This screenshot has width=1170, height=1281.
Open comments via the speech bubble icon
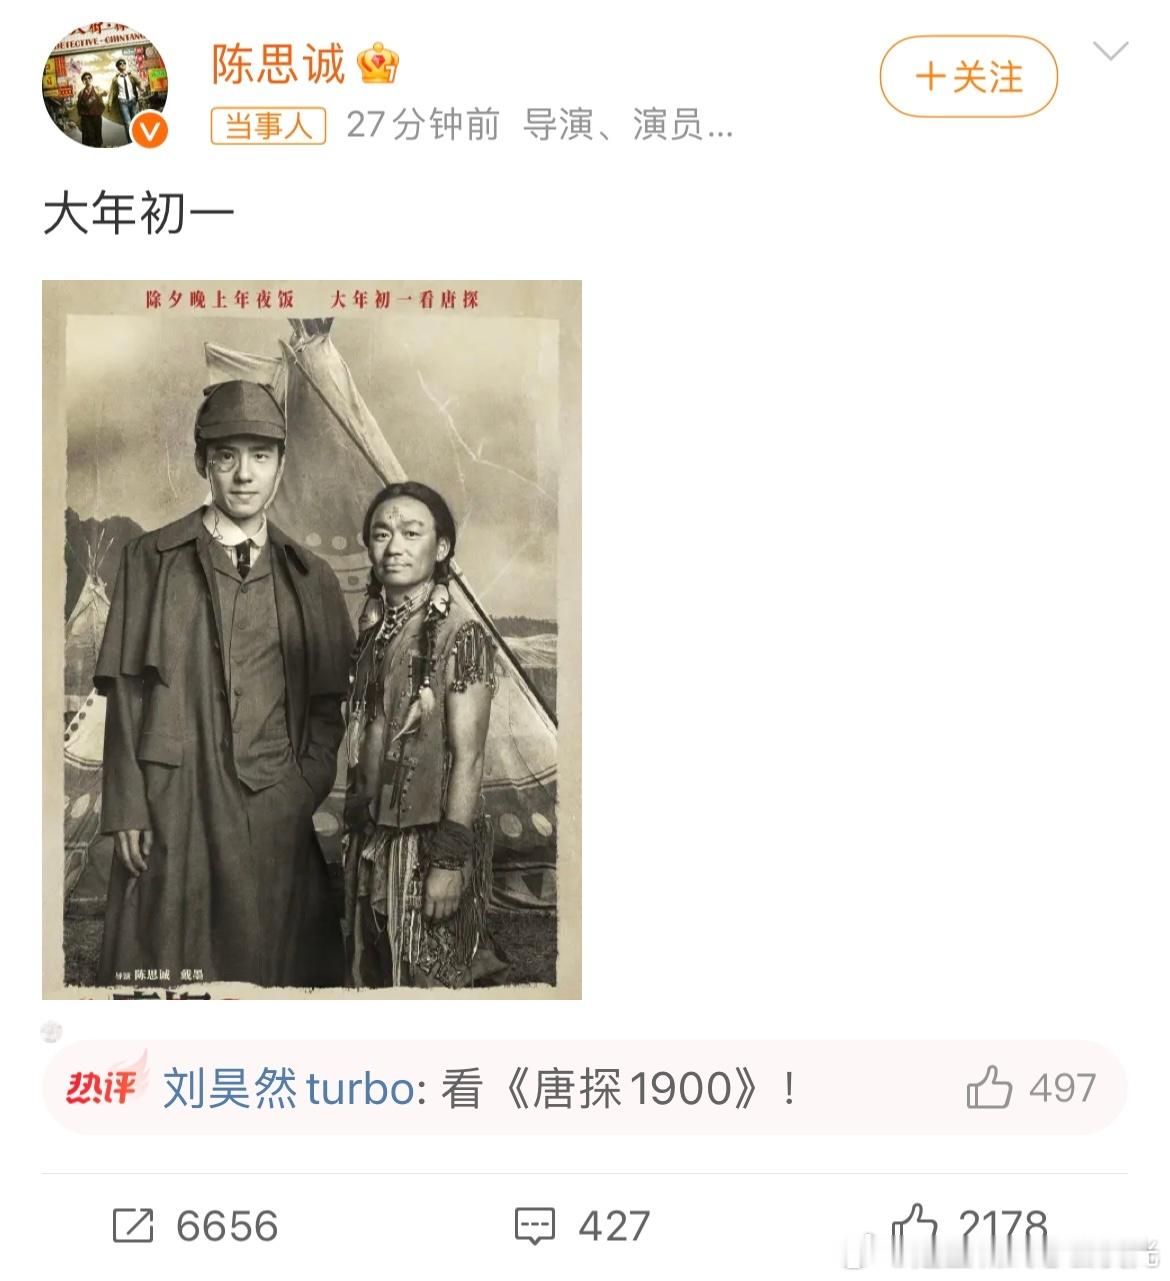(x=534, y=1225)
